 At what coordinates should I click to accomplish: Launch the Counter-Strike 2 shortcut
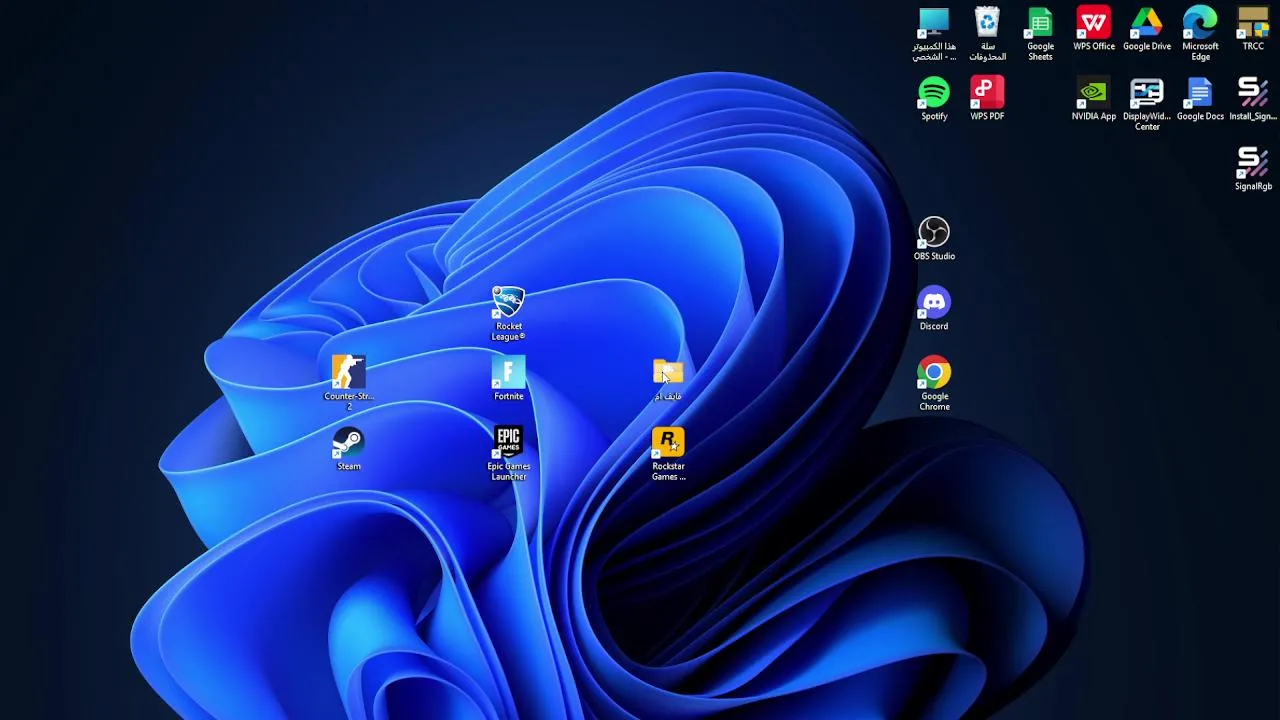348,383
